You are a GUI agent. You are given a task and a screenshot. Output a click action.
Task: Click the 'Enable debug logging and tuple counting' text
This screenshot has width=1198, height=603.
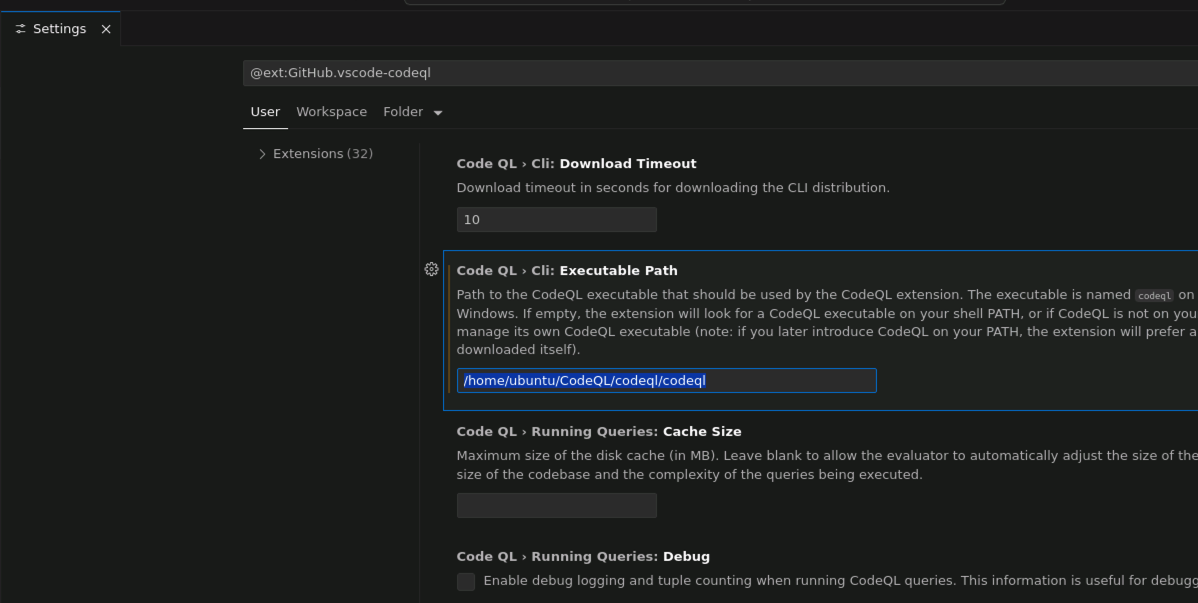pyautogui.click(x=840, y=581)
